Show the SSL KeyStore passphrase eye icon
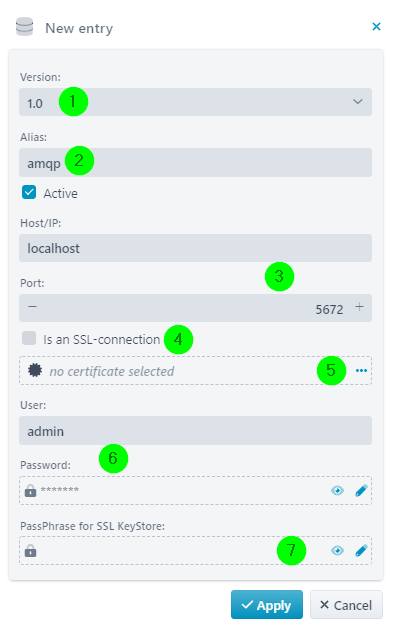393x629 pixels. click(337, 550)
